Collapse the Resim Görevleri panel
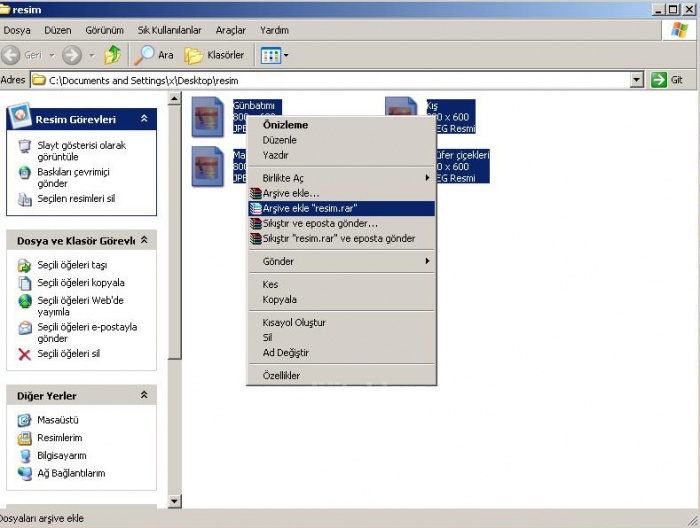This screenshot has width=700, height=528. 144,119
